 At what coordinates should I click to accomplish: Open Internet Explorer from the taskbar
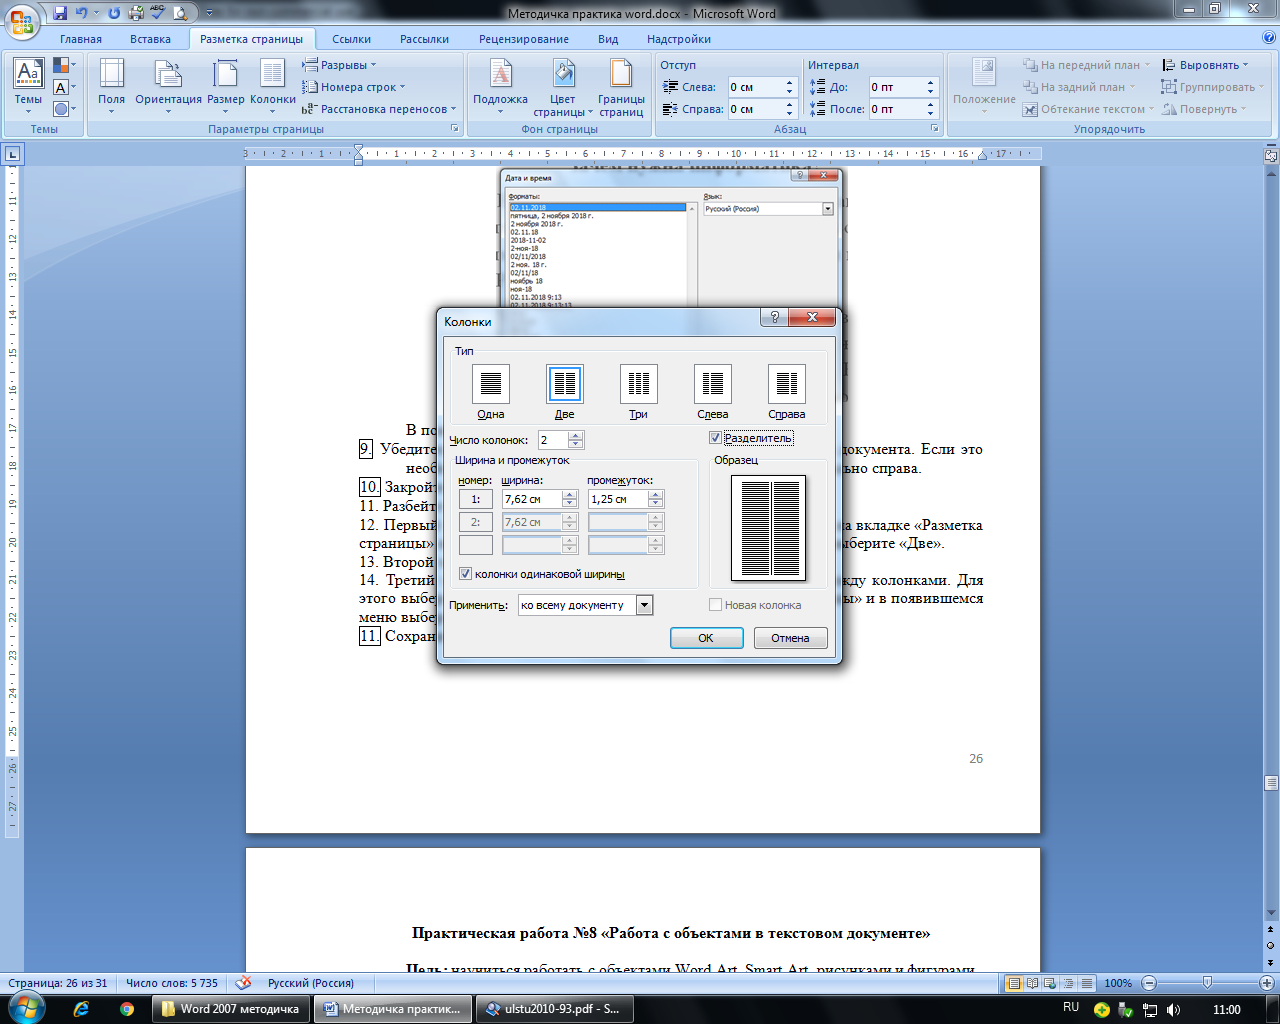pyautogui.click(x=81, y=1009)
